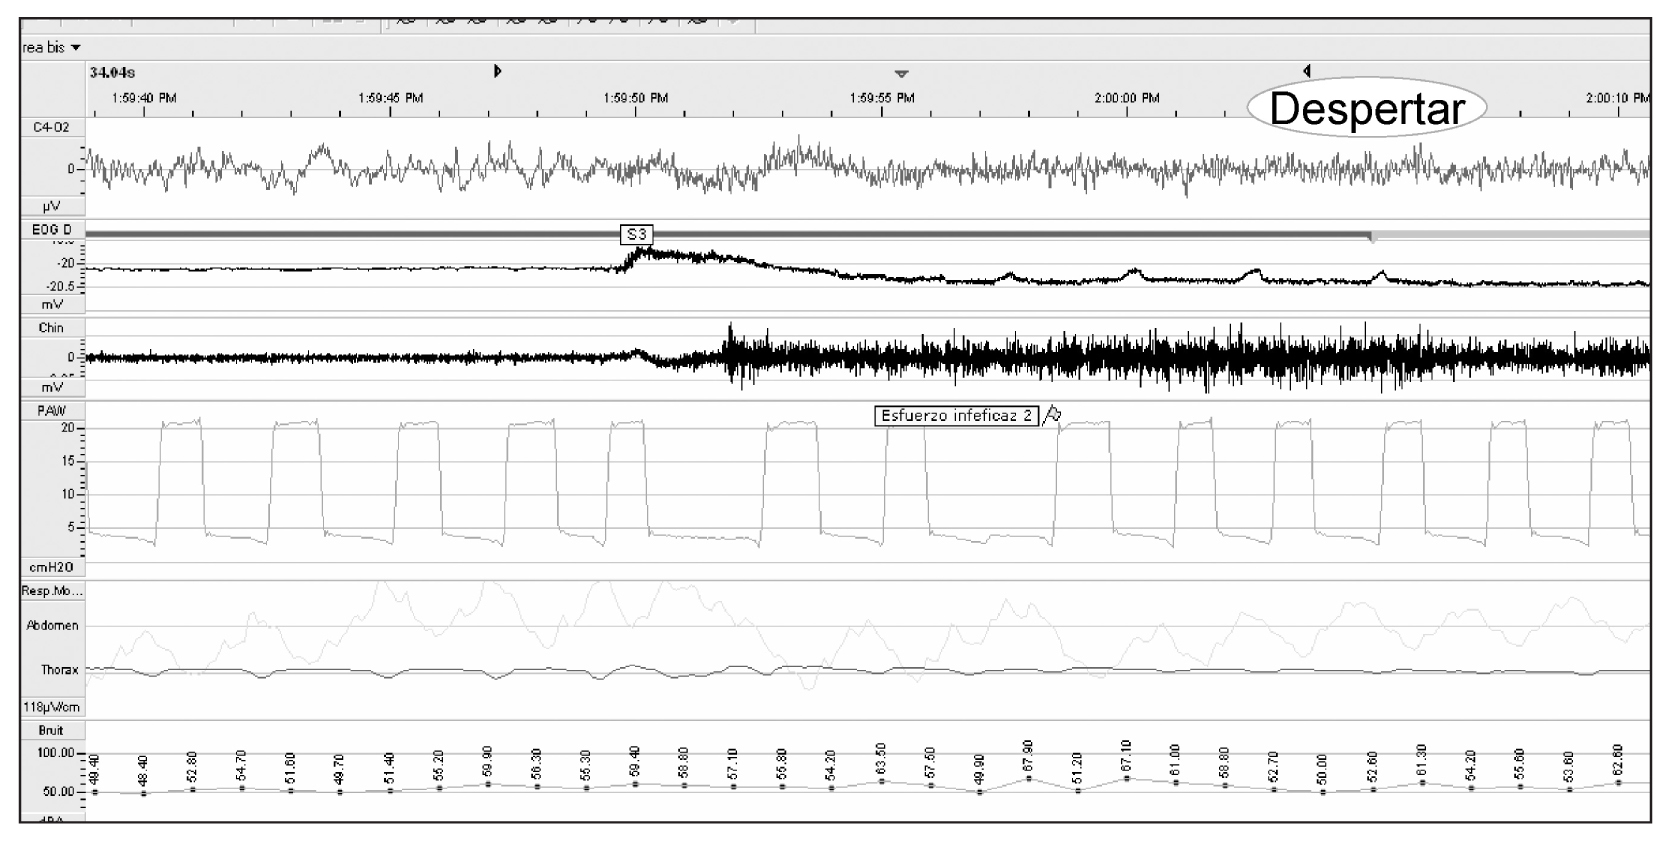Select the EOG D channel label

click(x=52, y=230)
